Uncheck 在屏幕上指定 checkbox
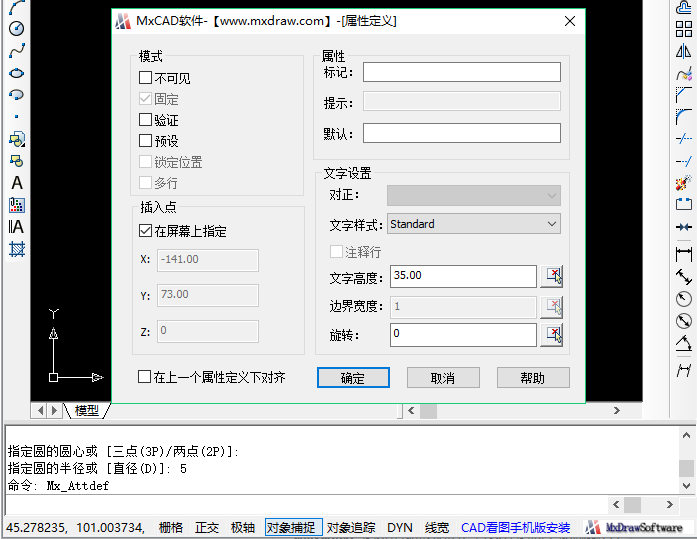 pyautogui.click(x=145, y=230)
